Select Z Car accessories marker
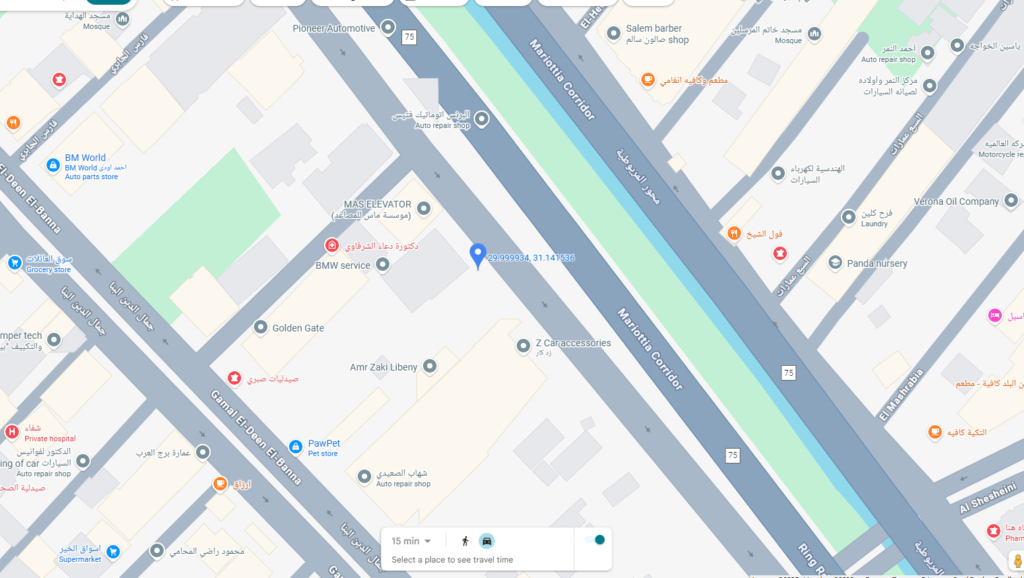Image resolution: width=1024 pixels, height=578 pixels. pyautogui.click(x=523, y=346)
